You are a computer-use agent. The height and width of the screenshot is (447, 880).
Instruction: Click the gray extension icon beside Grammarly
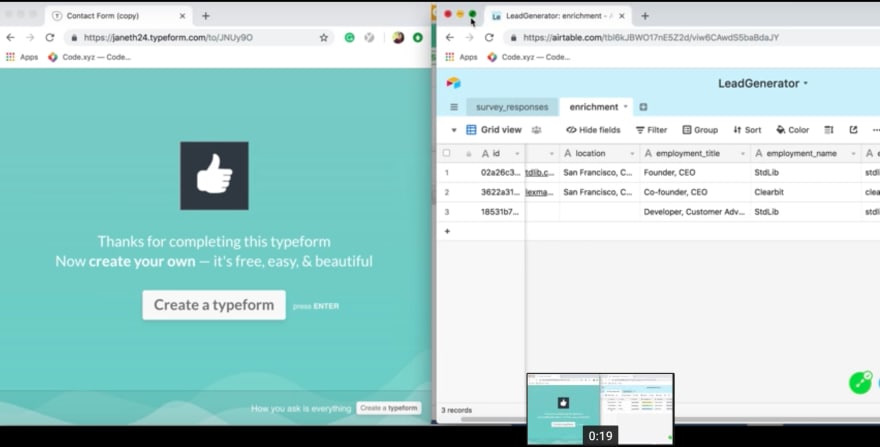point(369,38)
